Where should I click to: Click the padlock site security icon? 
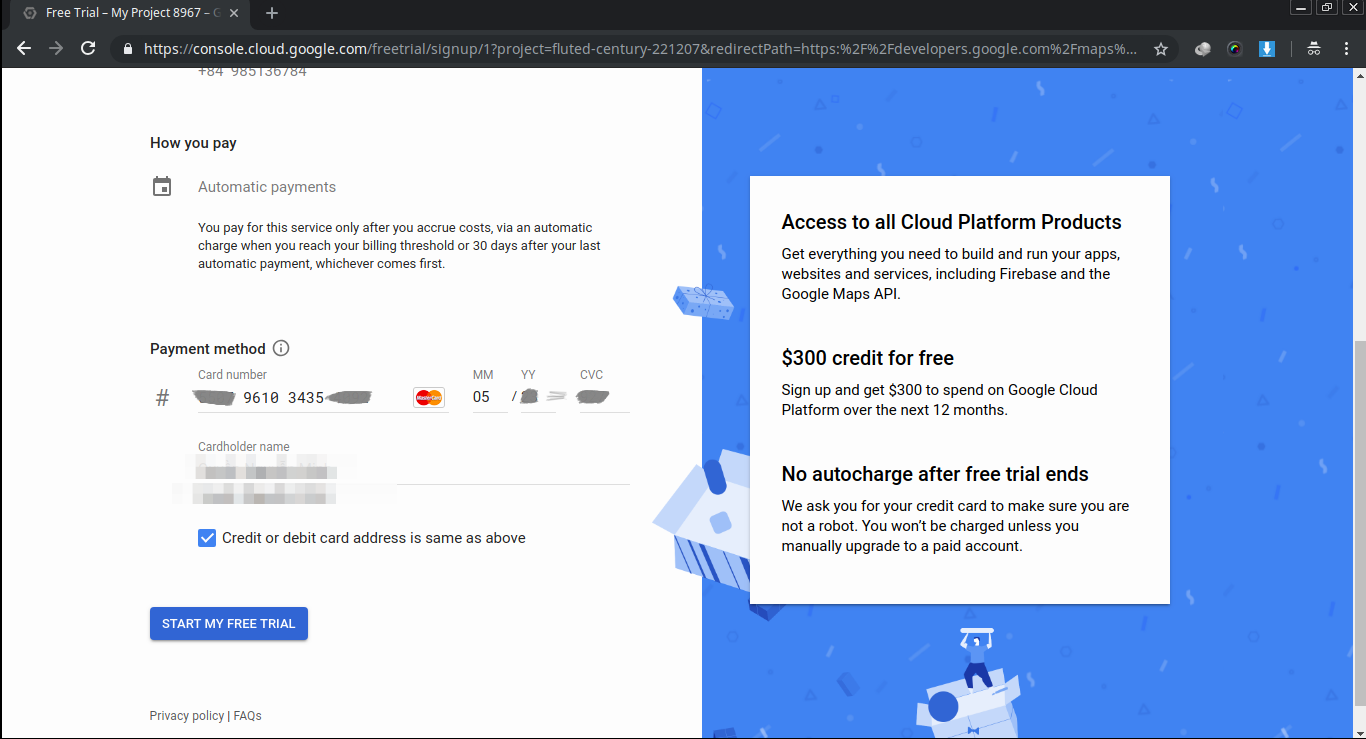(127, 48)
